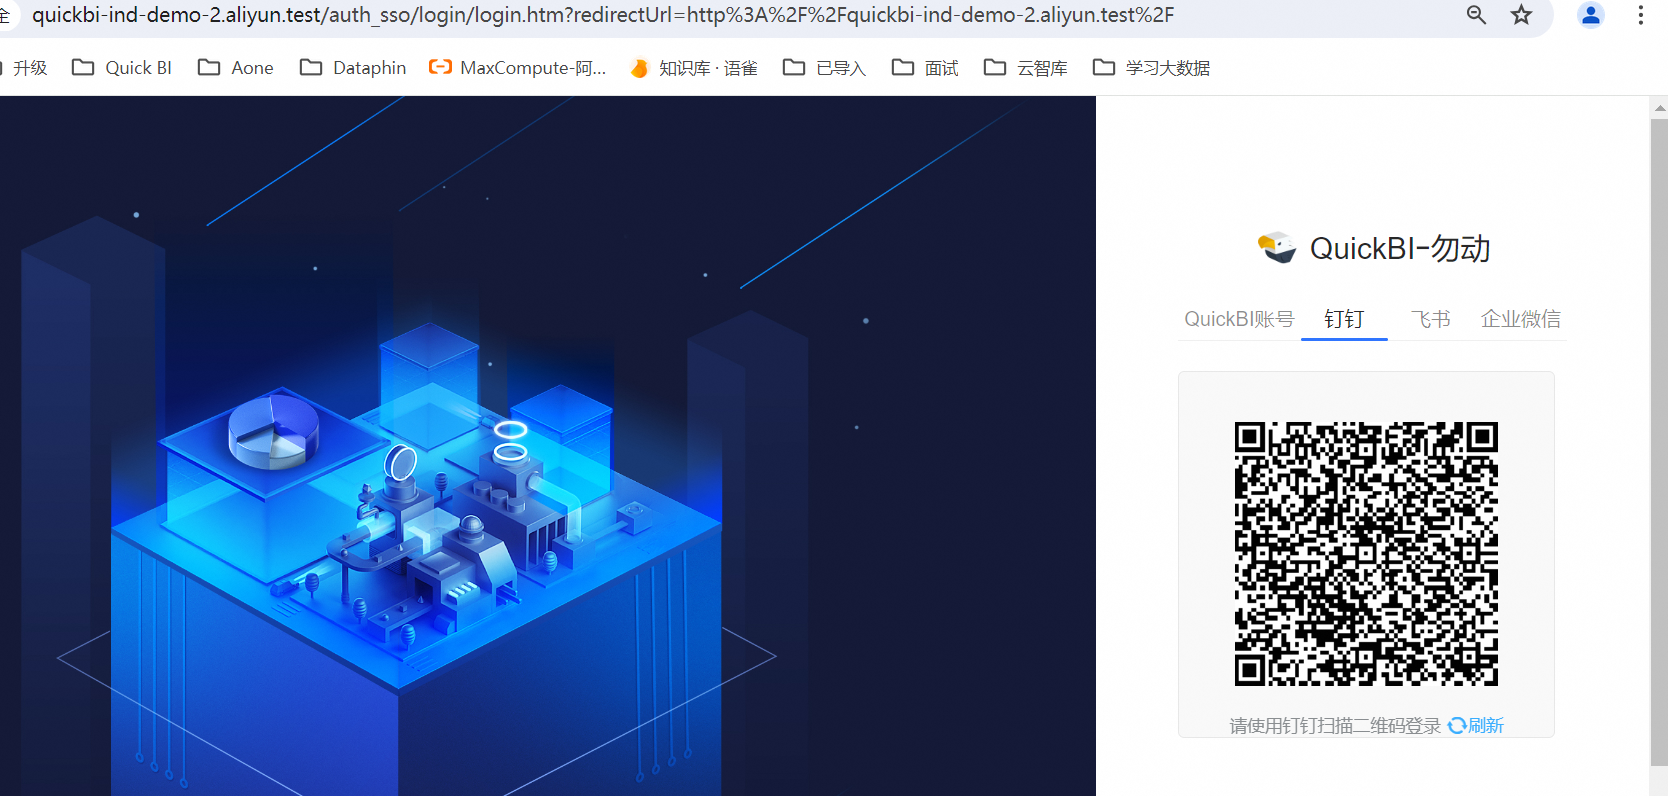The height and width of the screenshot is (796, 1668).
Task: Click the zoom magnifier icon in address bar
Action: (x=1476, y=15)
